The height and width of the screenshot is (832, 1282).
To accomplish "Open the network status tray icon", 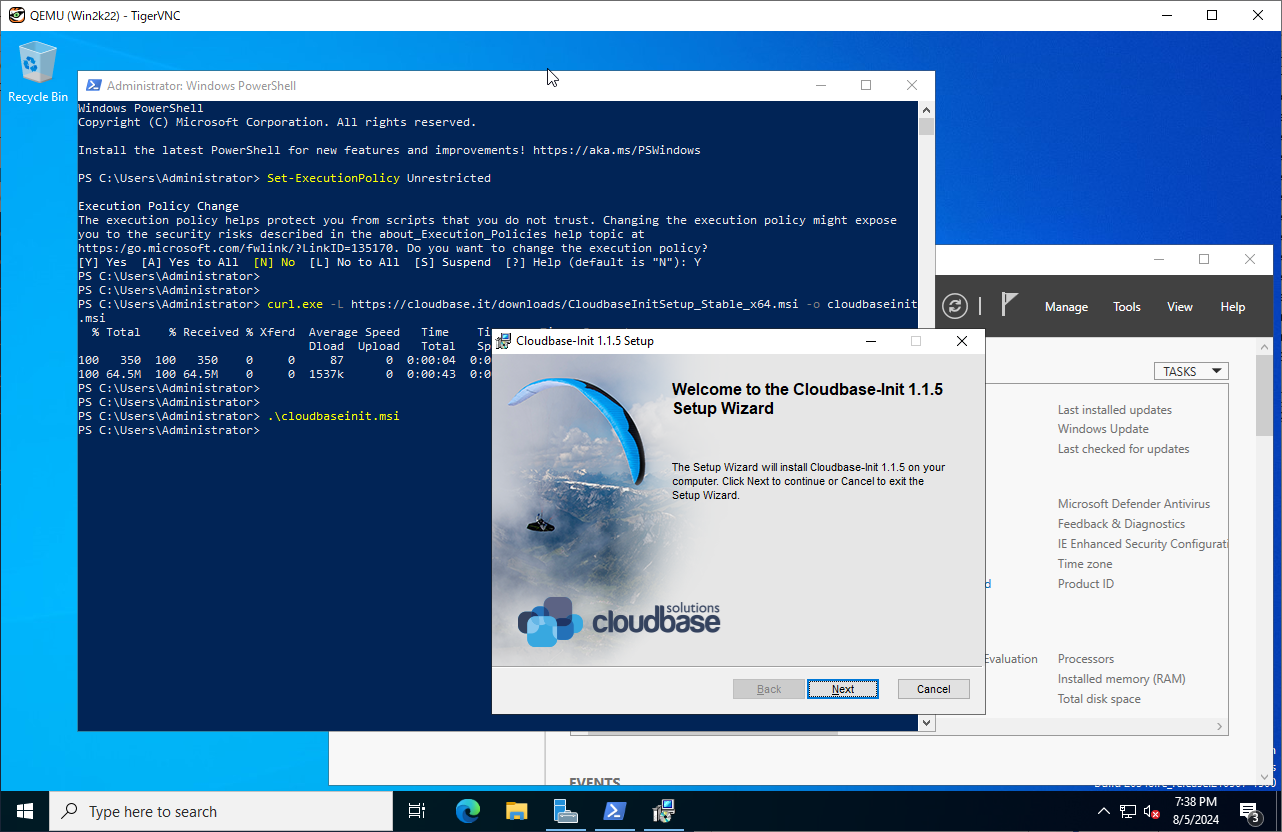I will [1128, 811].
